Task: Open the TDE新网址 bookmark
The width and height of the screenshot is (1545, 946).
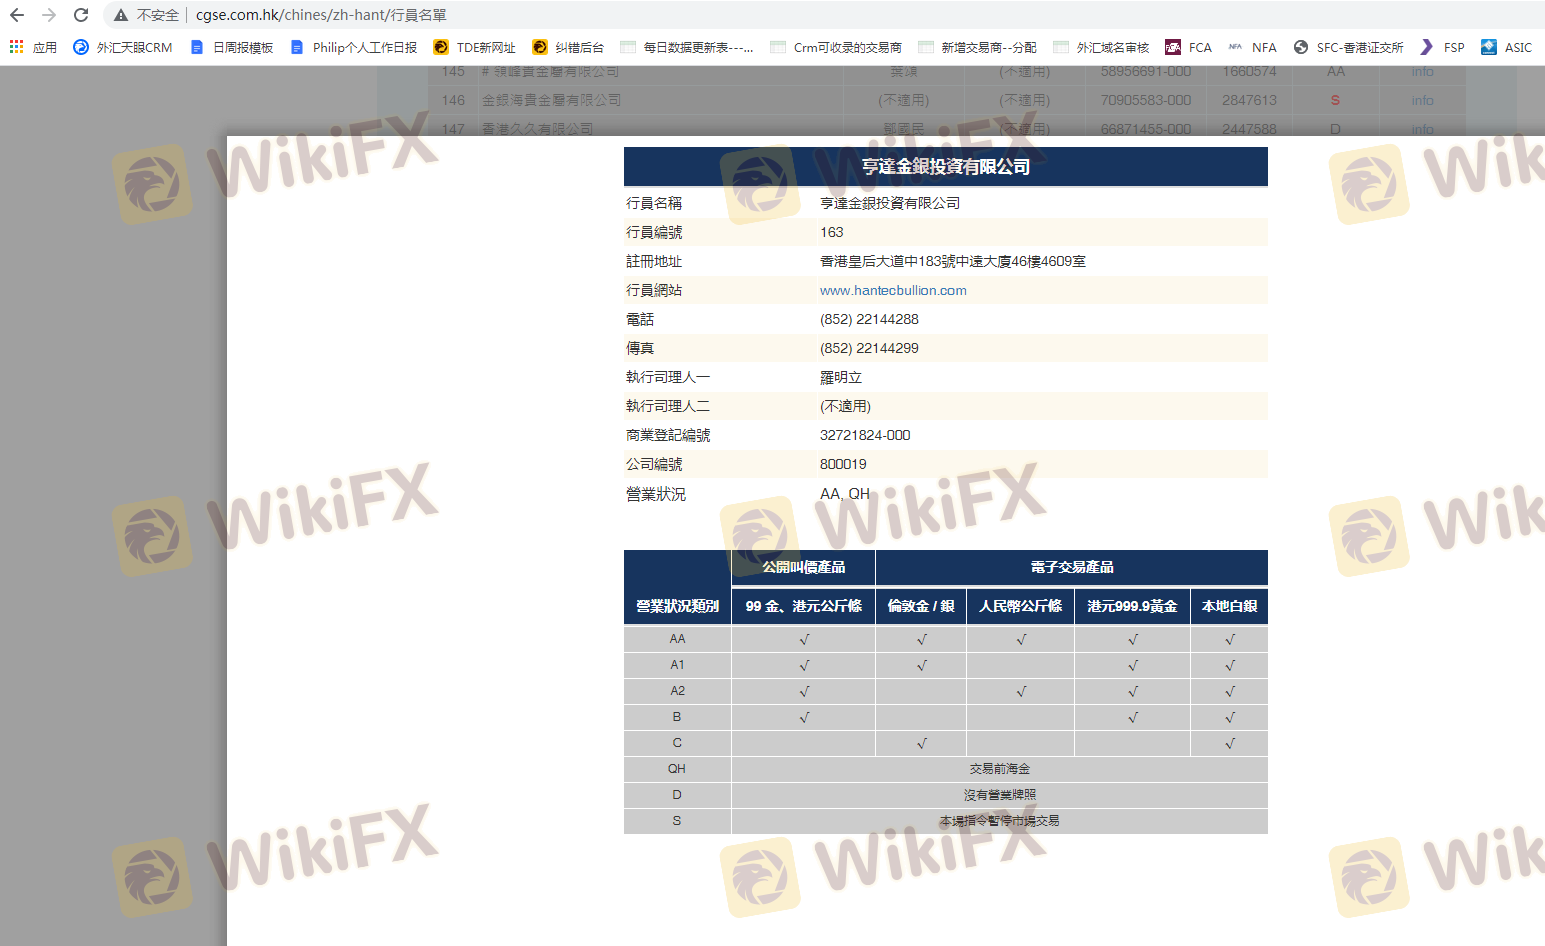Action: tap(475, 47)
